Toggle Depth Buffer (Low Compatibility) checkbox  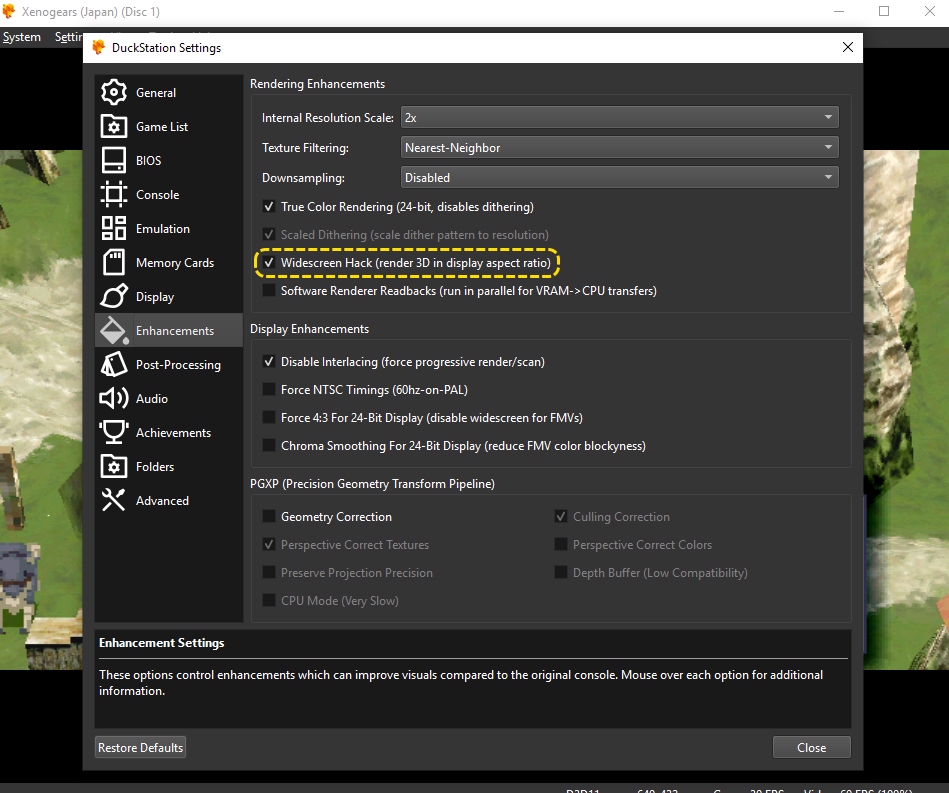point(560,573)
